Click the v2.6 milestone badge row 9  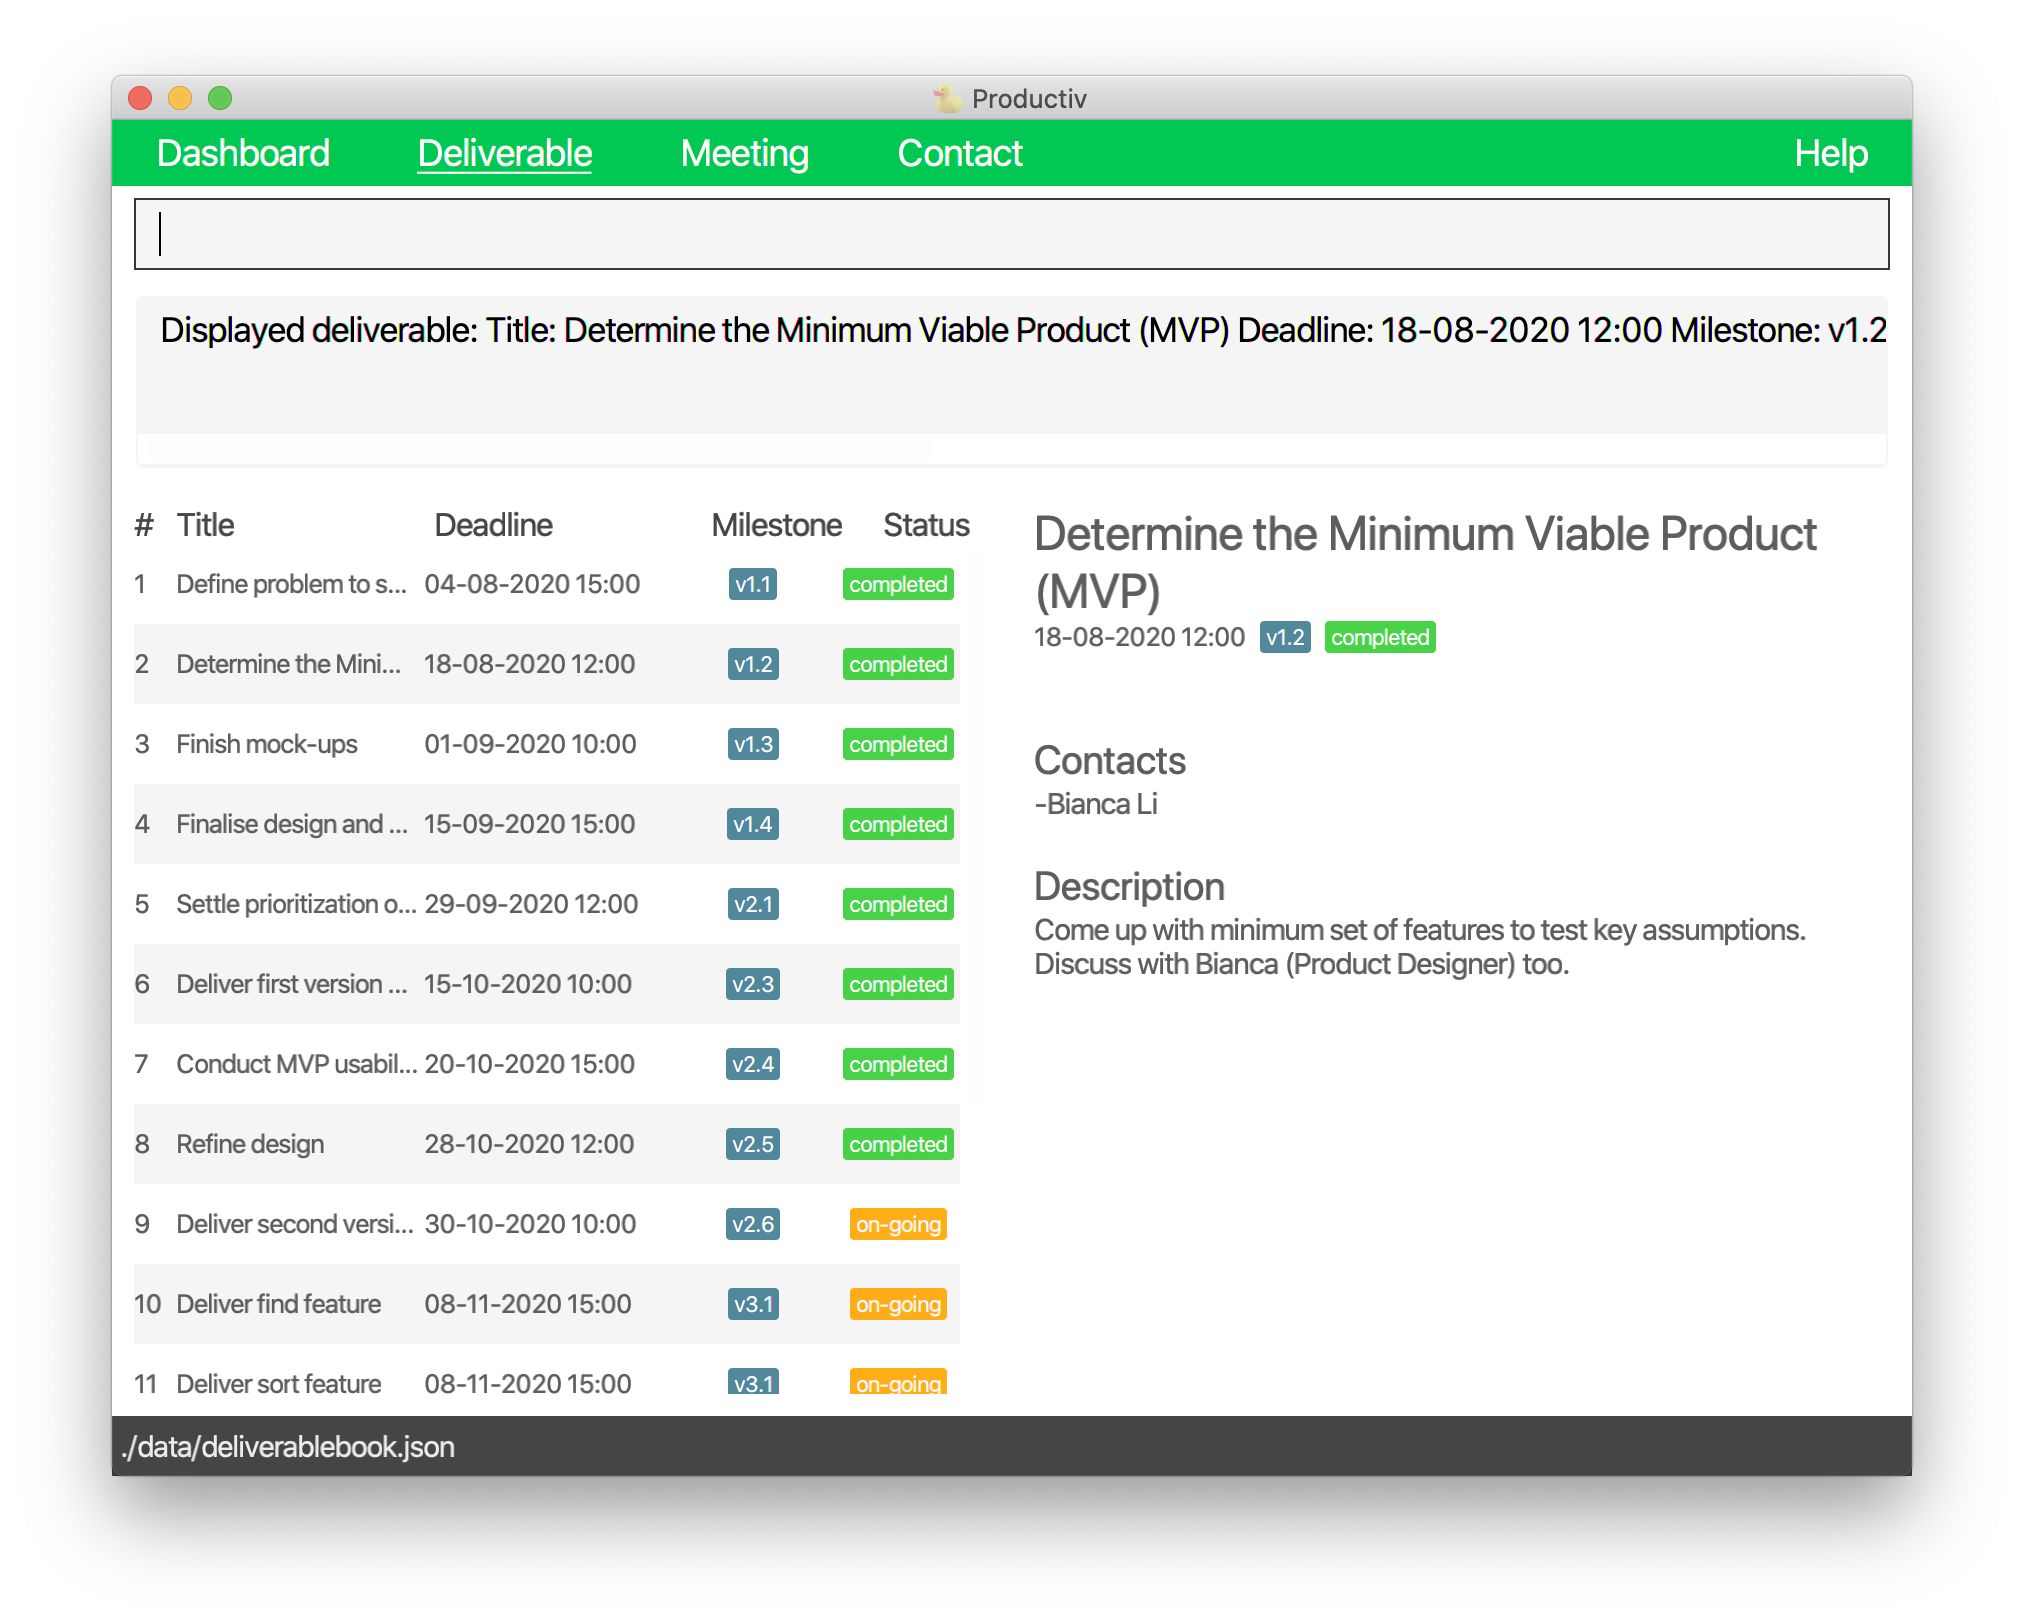tap(752, 1225)
